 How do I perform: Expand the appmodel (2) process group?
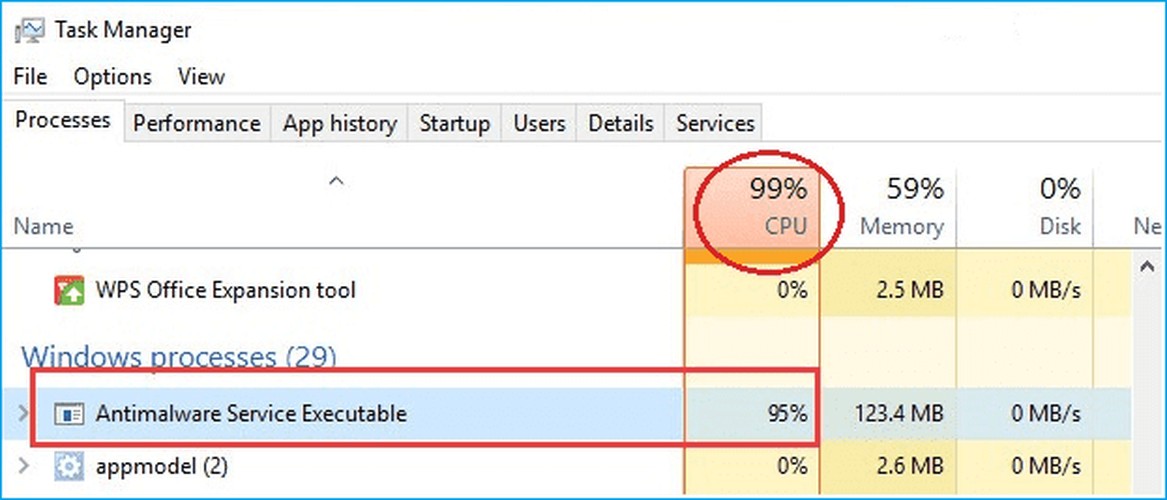click(x=24, y=467)
